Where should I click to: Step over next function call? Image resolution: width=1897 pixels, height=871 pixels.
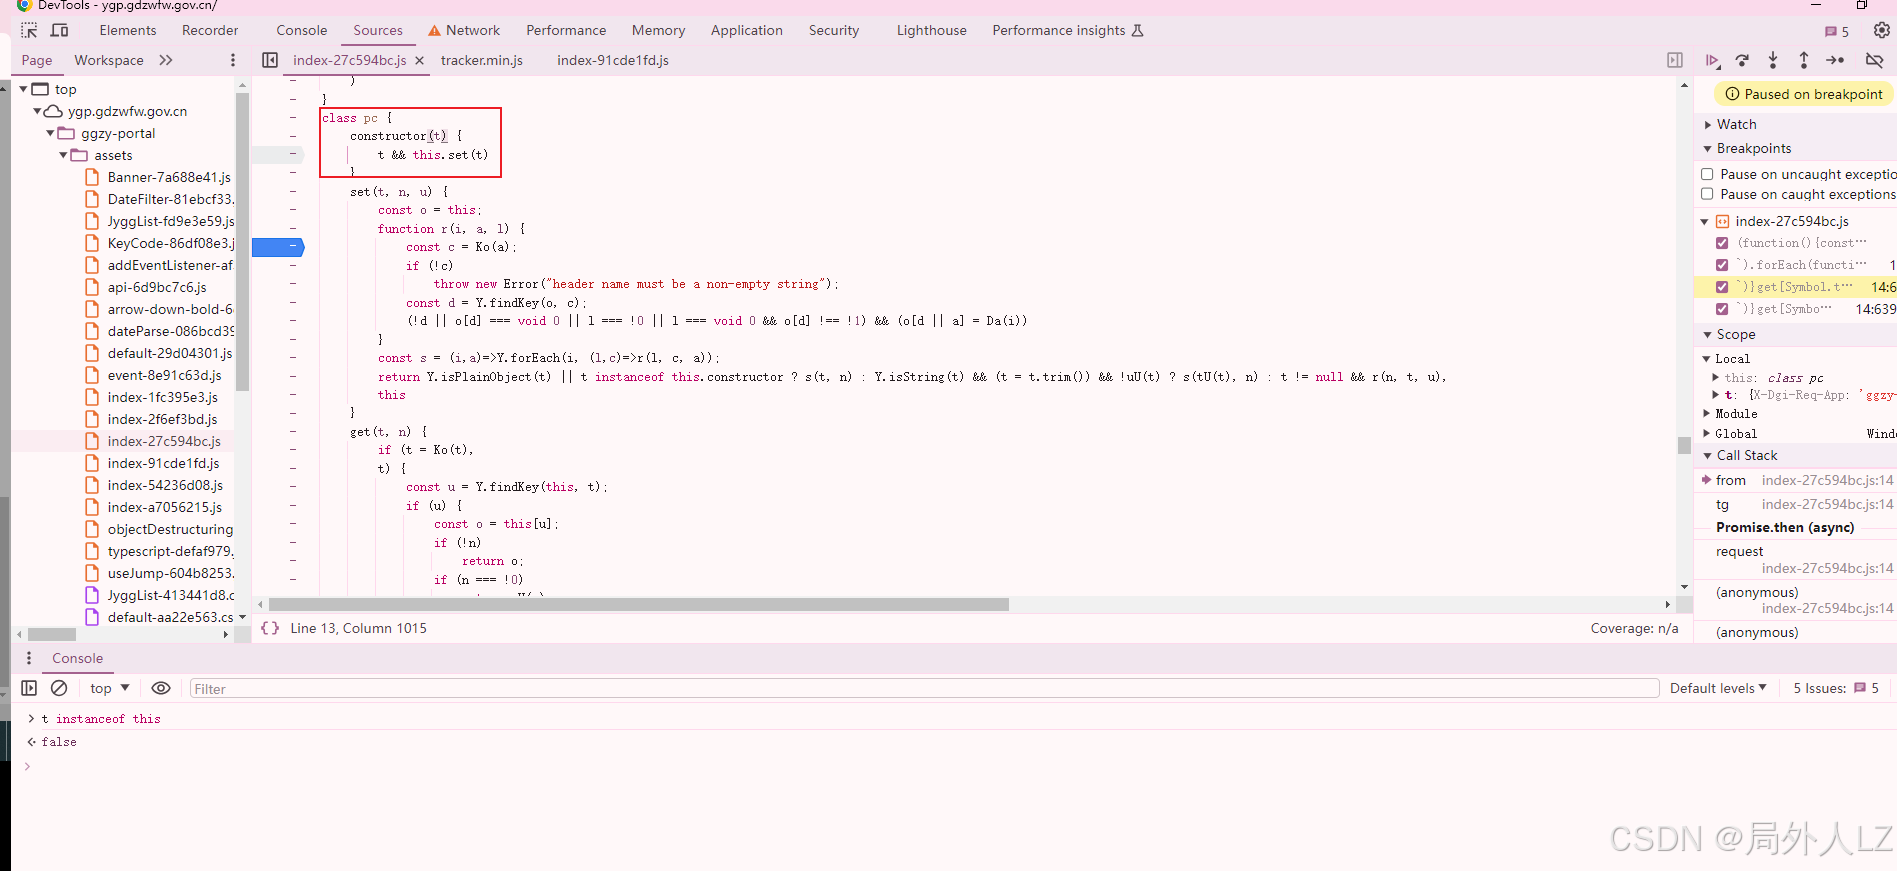tap(1742, 60)
